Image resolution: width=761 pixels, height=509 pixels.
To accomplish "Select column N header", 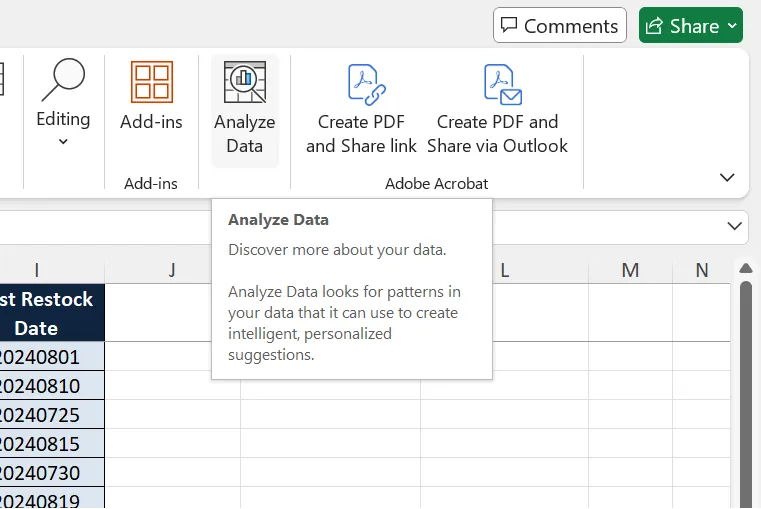I will tap(701, 270).
